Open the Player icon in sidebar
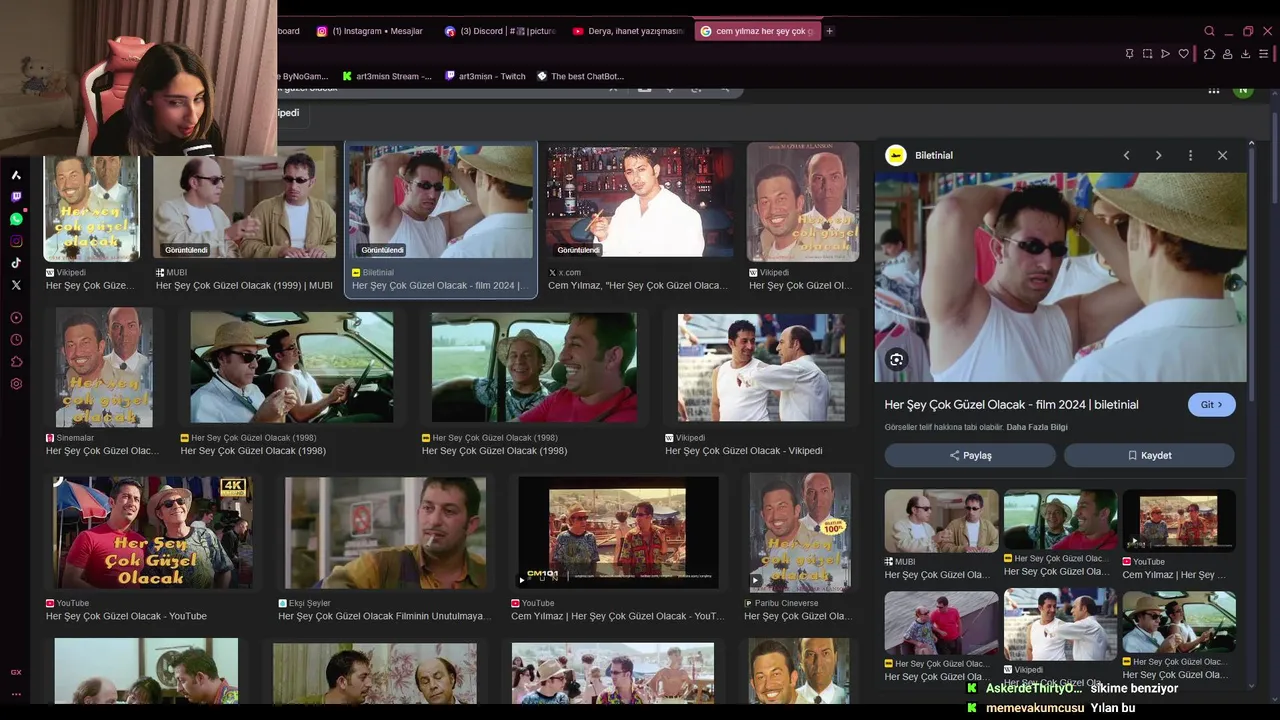The height and width of the screenshot is (720, 1280). [x=16, y=318]
